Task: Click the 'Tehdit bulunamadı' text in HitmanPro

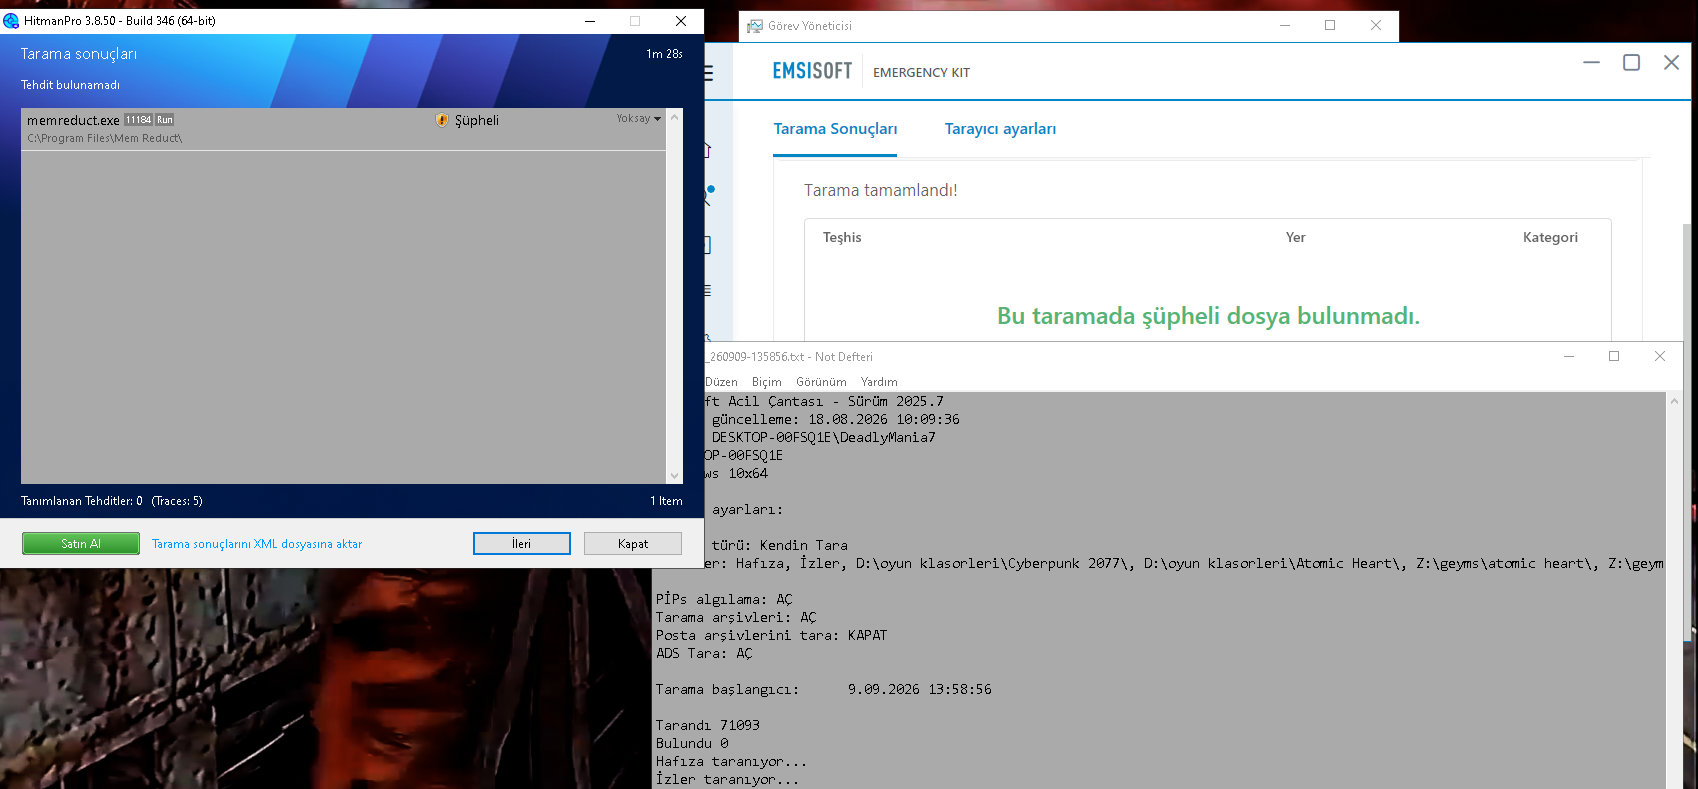Action: coord(70,85)
